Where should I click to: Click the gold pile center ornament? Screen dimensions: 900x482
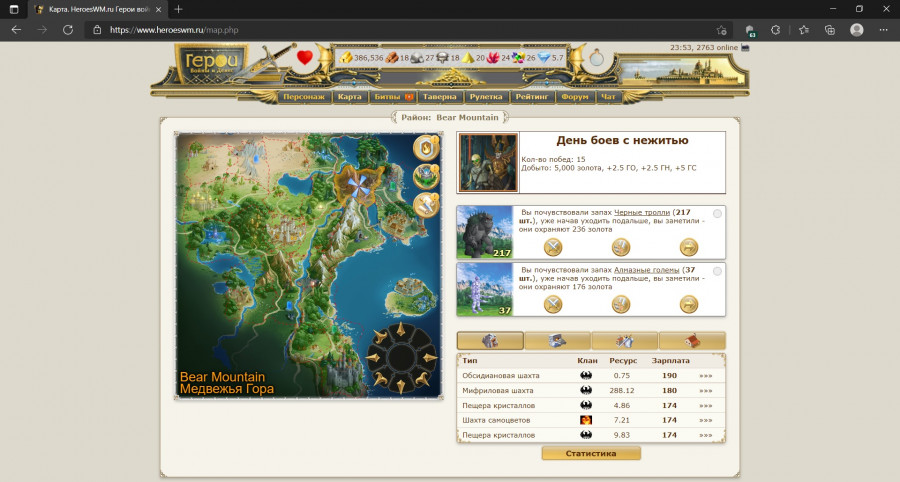(x=452, y=76)
